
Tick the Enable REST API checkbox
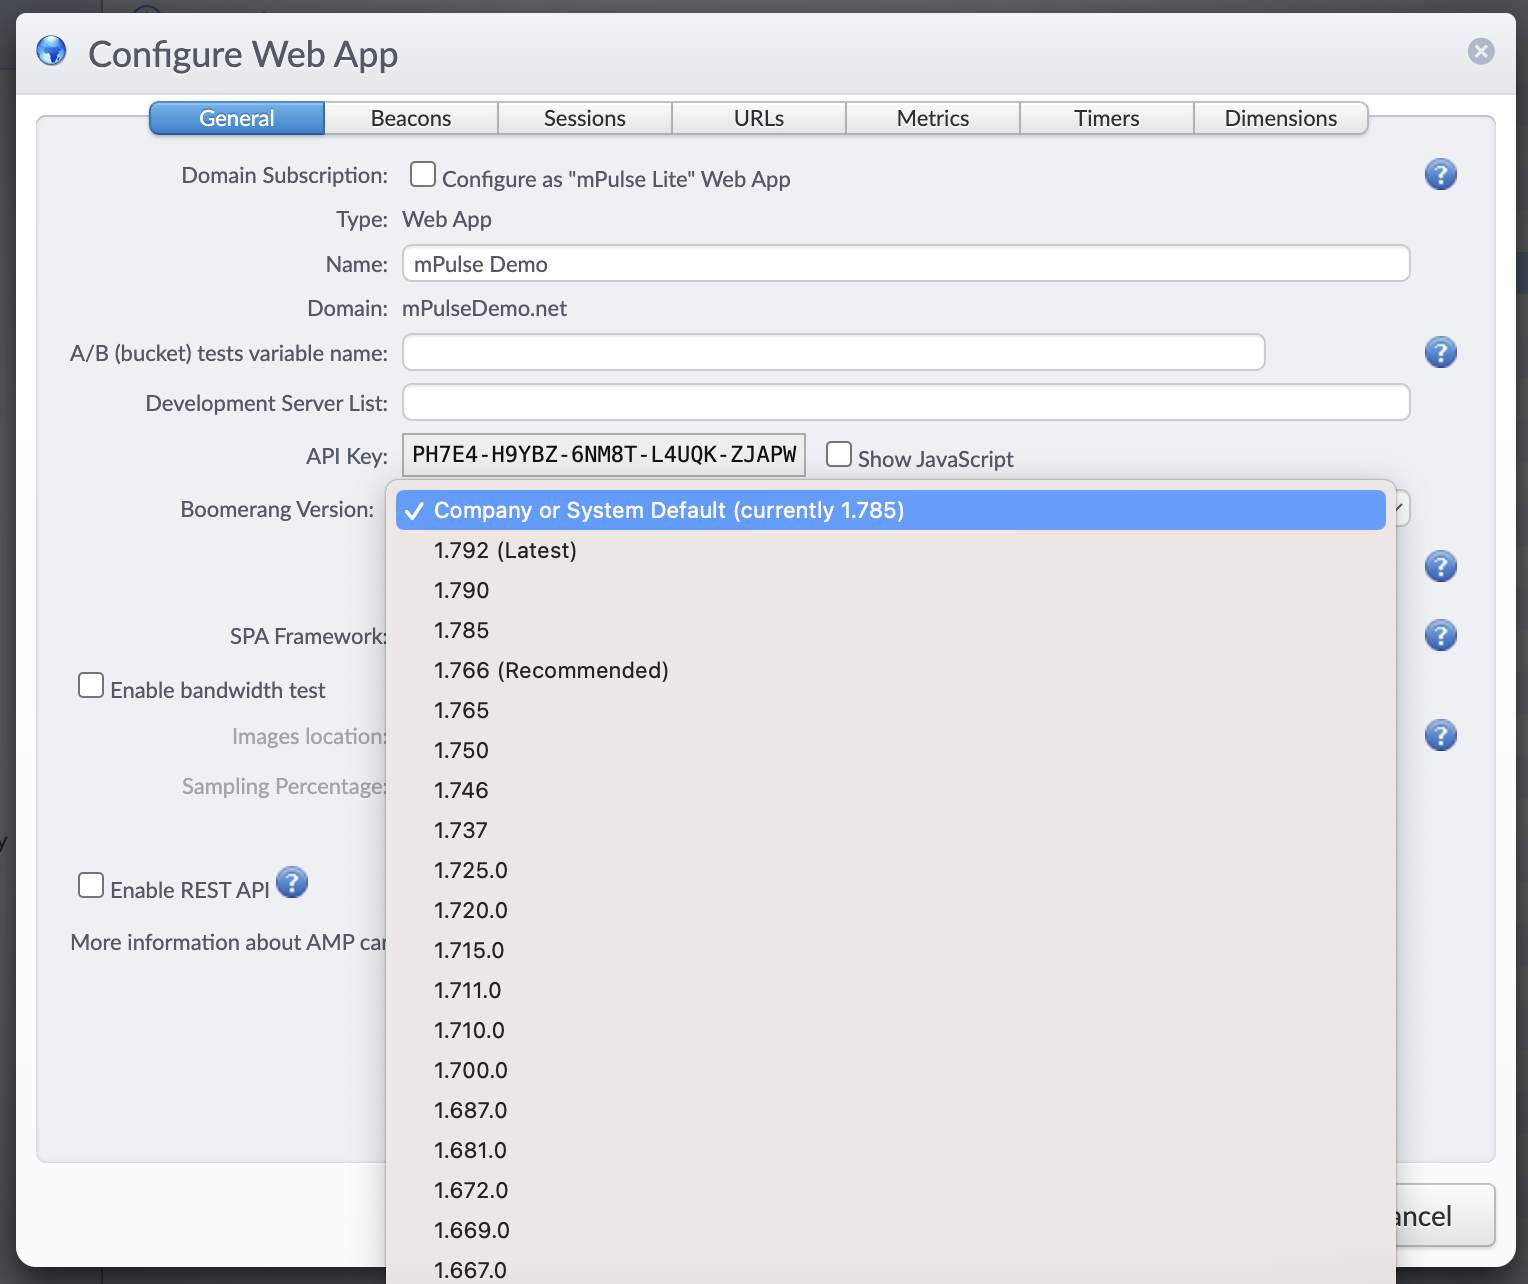coord(91,886)
